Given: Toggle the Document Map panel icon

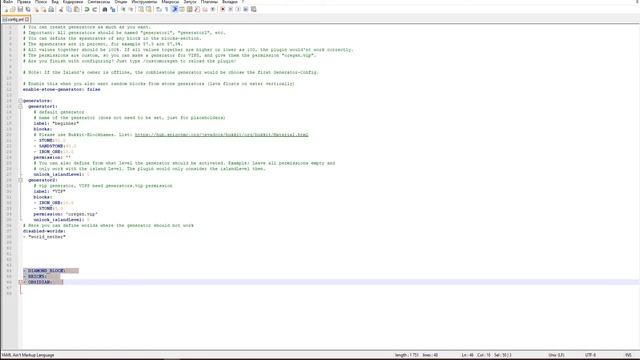Looking at the screenshot, I should click(189, 9).
